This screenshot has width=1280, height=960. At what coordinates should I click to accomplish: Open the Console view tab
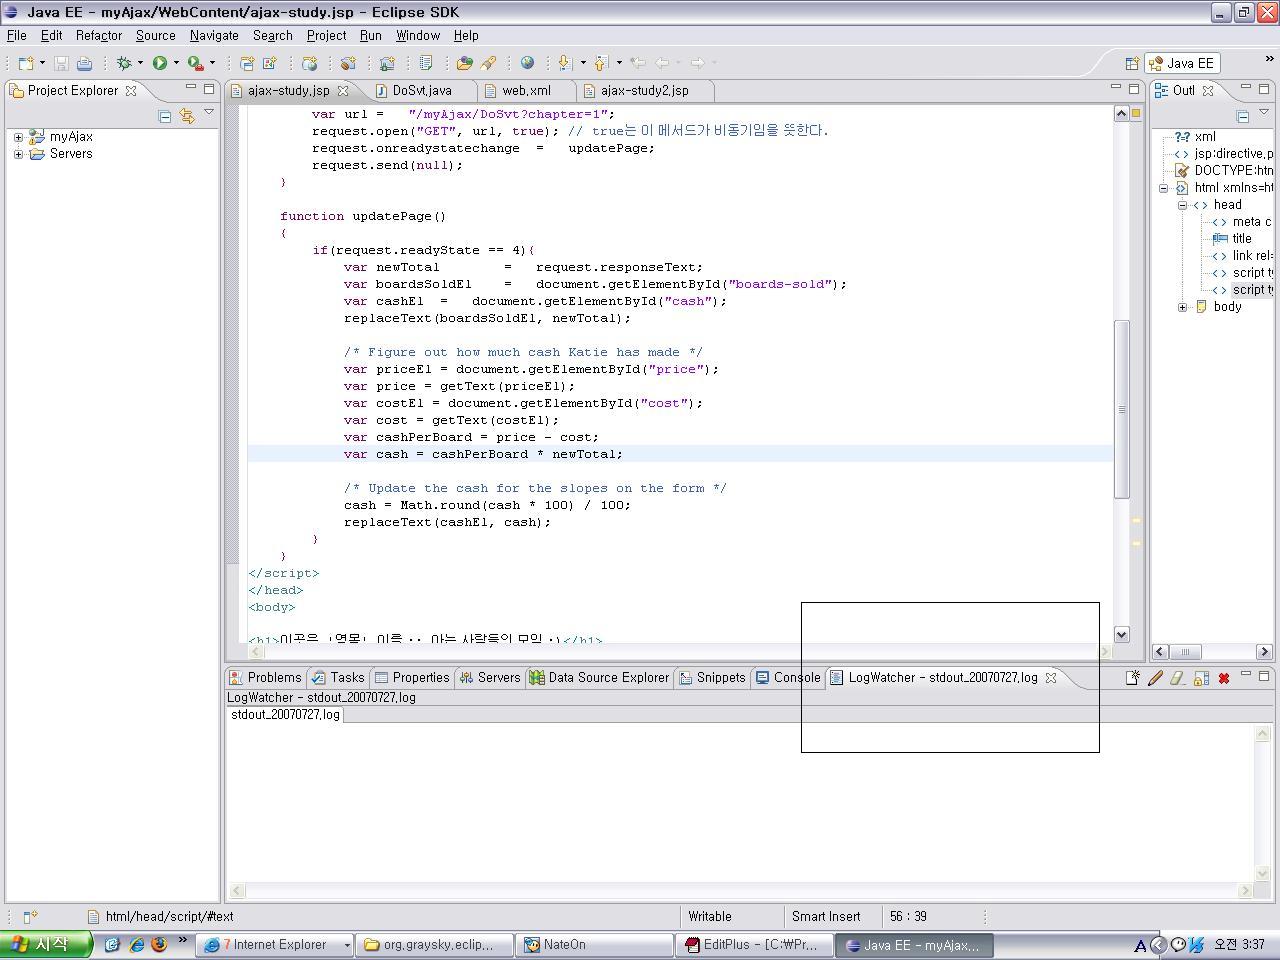[788, 677]
